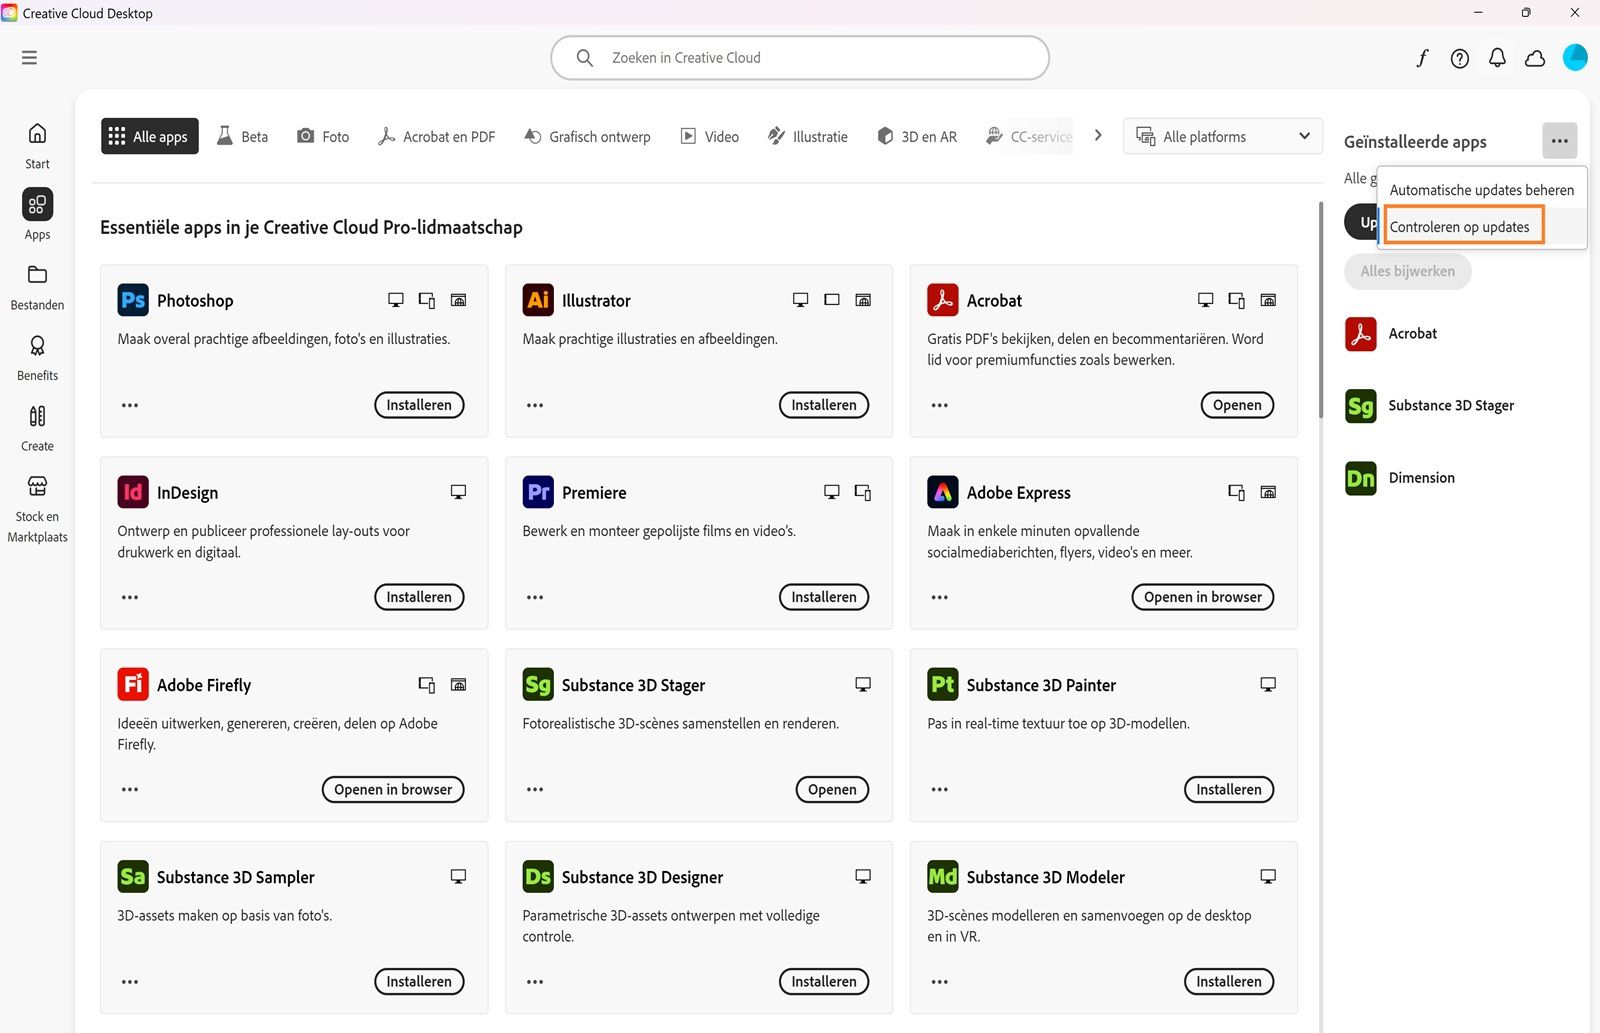The height and width of the screenshot is (1033, 1600).
Task: Open the Geïnstalleerde apps options menu
Action: click(x=1559, y=141)
